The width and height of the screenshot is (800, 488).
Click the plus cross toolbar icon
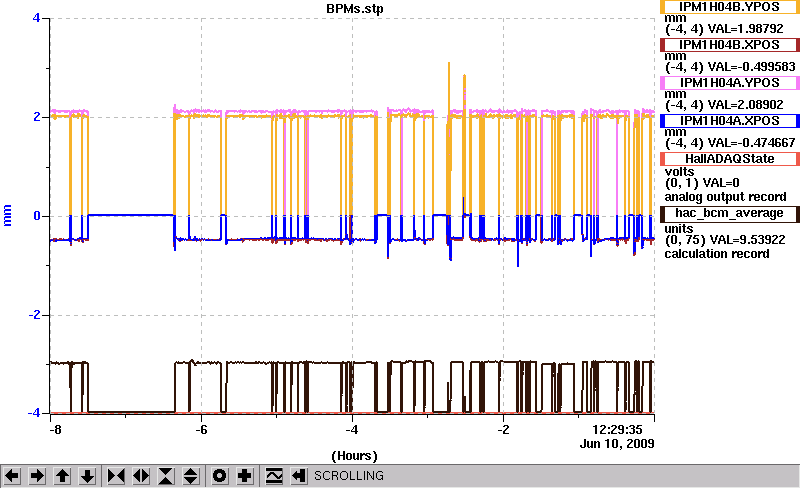pos(245,476)
